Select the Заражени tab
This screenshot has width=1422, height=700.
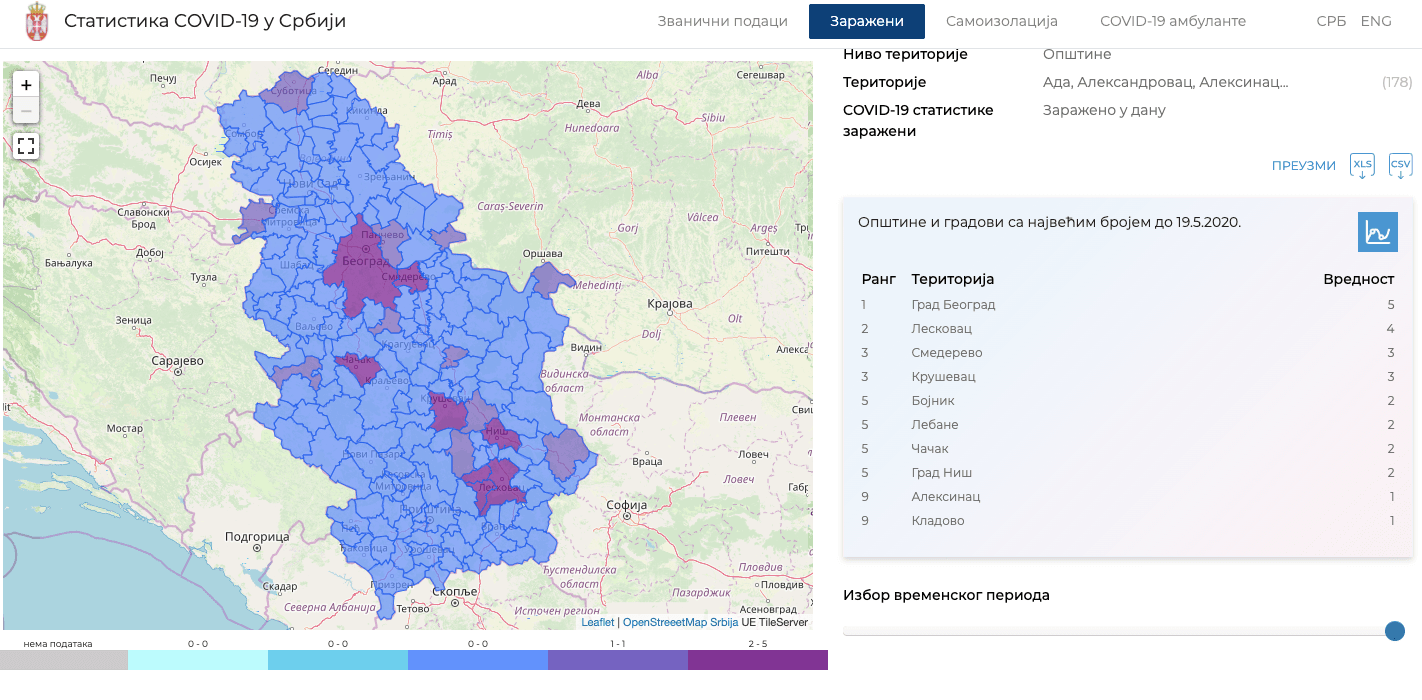[x=866, y=21]
